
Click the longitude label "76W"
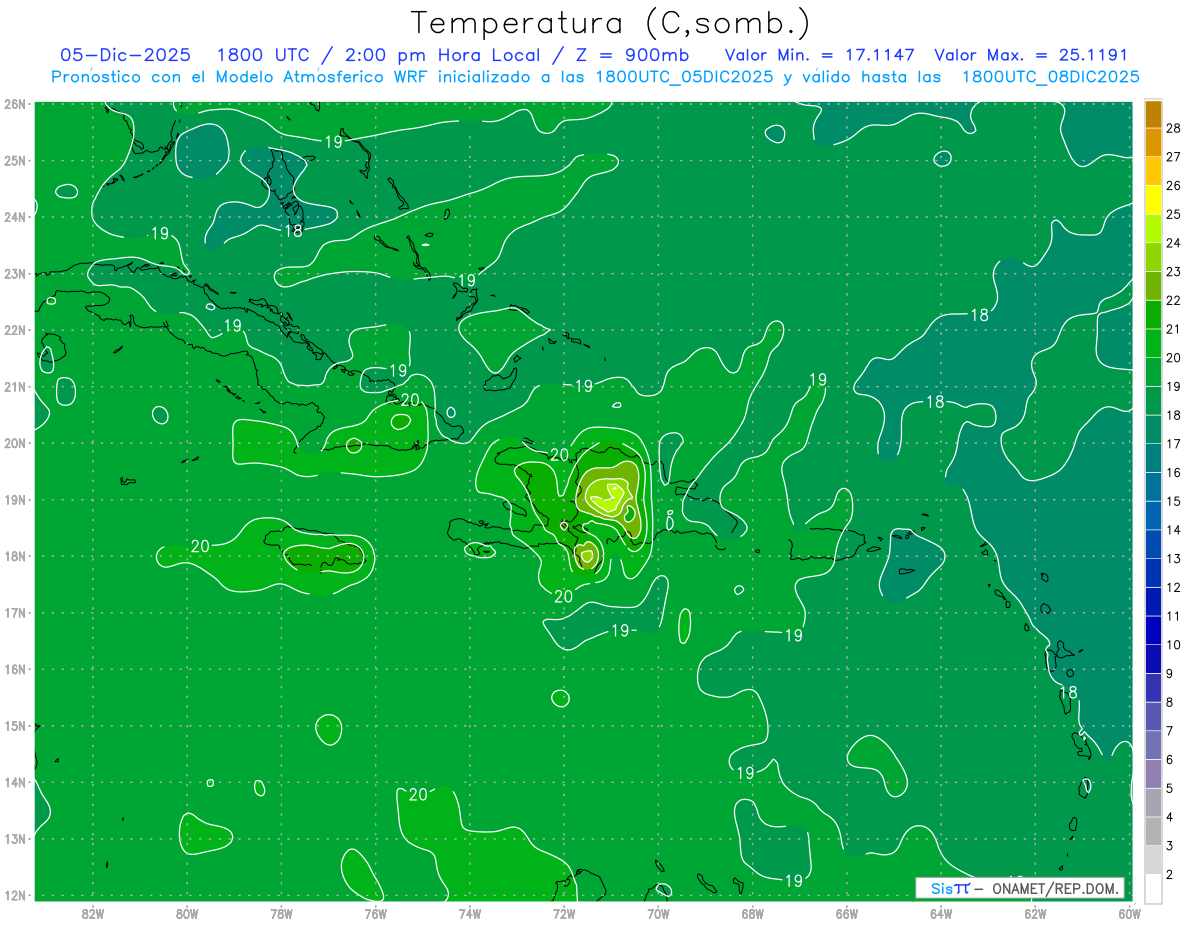[x=375, y=913]
